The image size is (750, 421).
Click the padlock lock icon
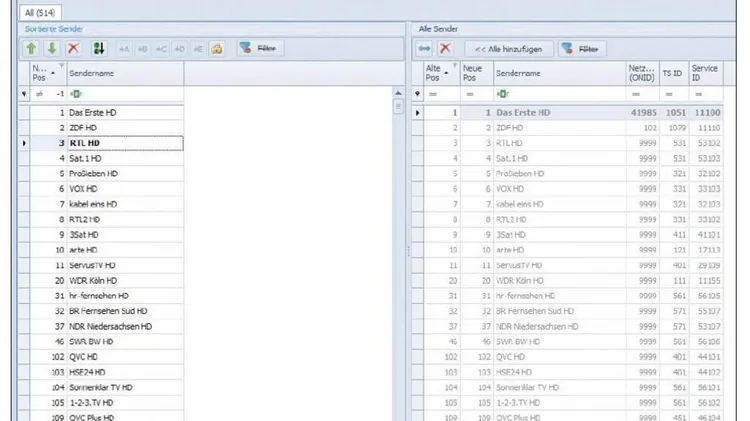coord(217,49)
